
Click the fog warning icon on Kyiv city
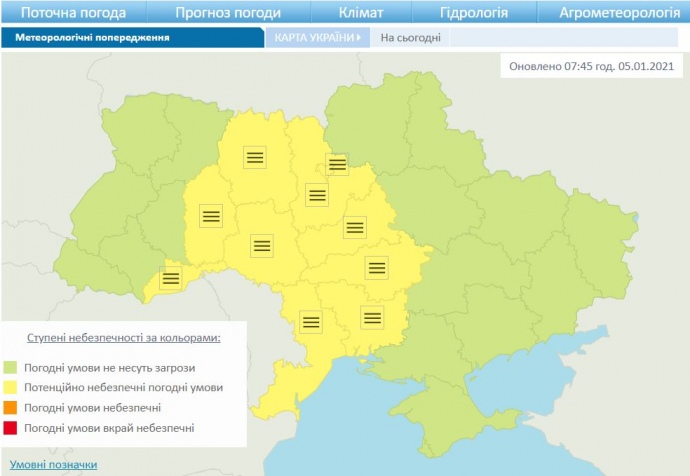337,165
